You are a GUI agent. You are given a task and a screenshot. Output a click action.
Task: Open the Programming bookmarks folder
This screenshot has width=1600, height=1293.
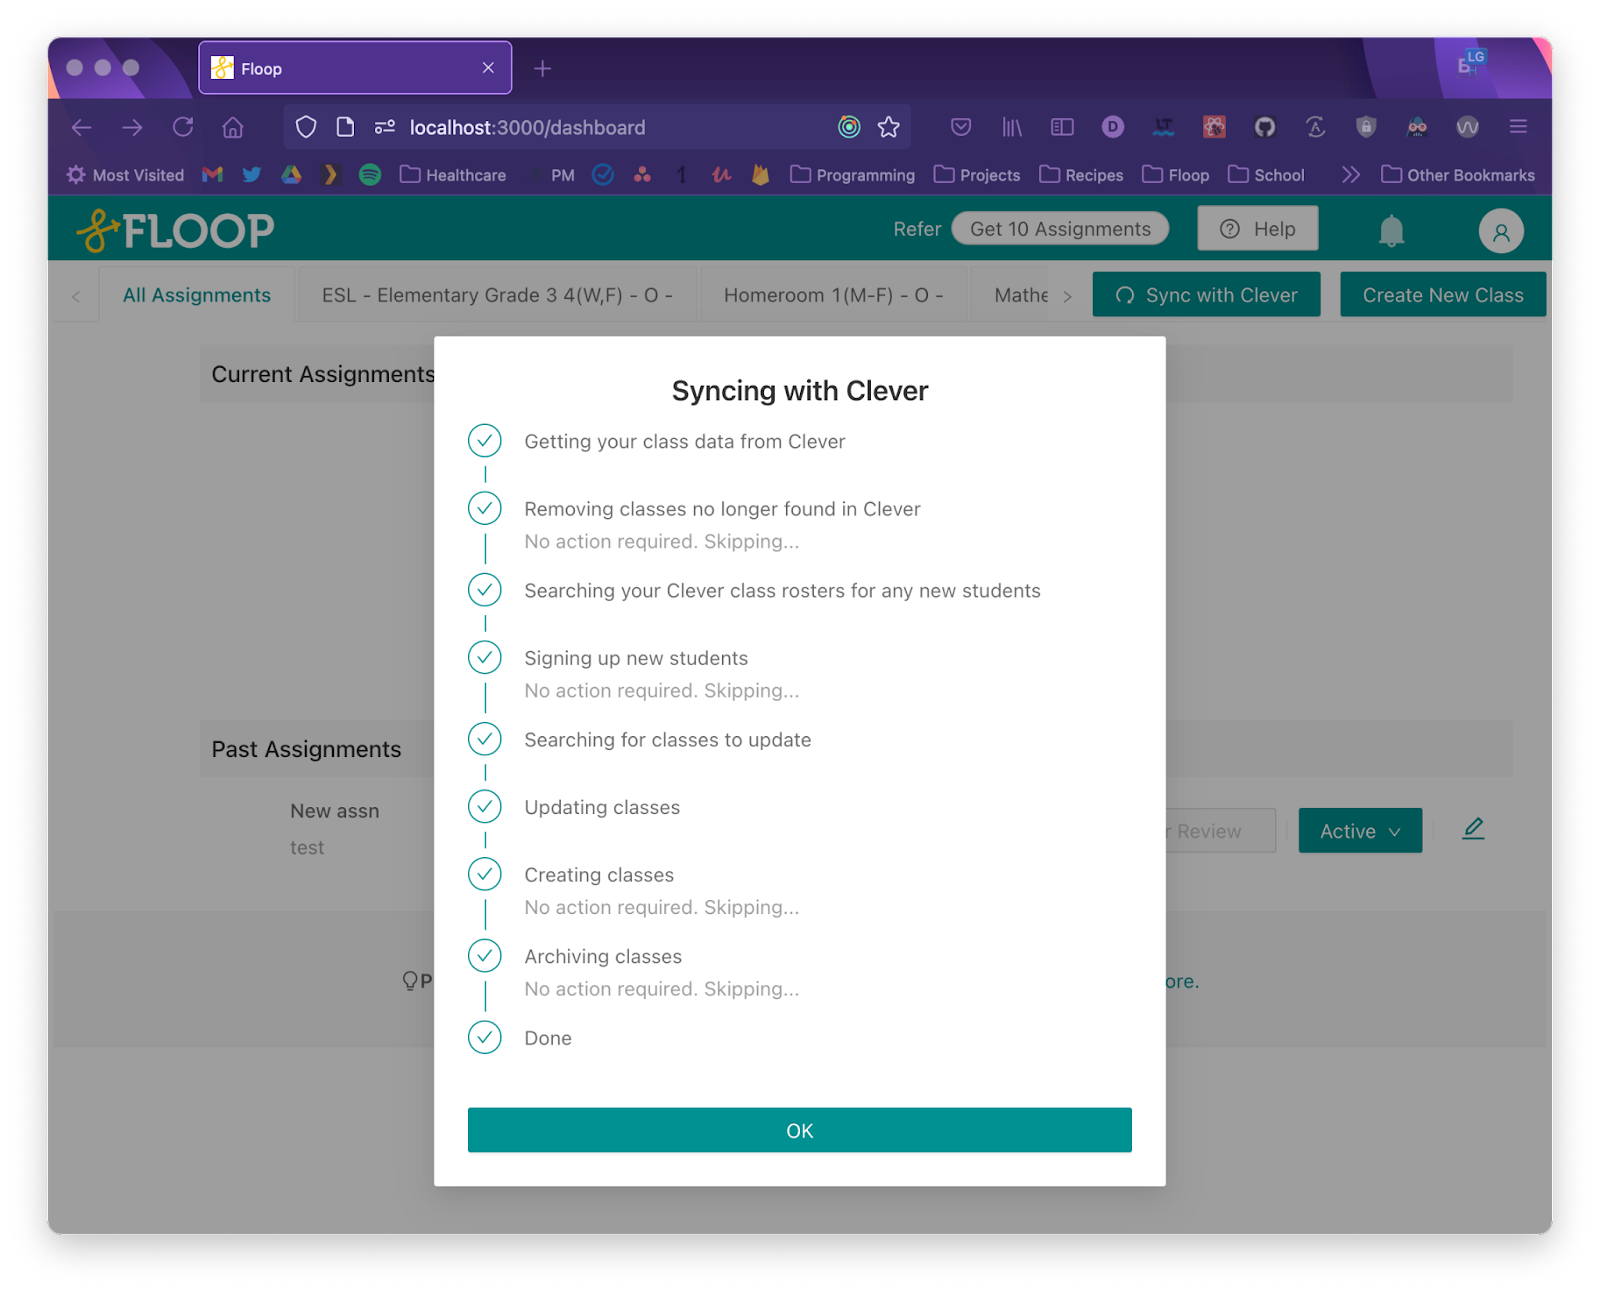pos(852,175)
